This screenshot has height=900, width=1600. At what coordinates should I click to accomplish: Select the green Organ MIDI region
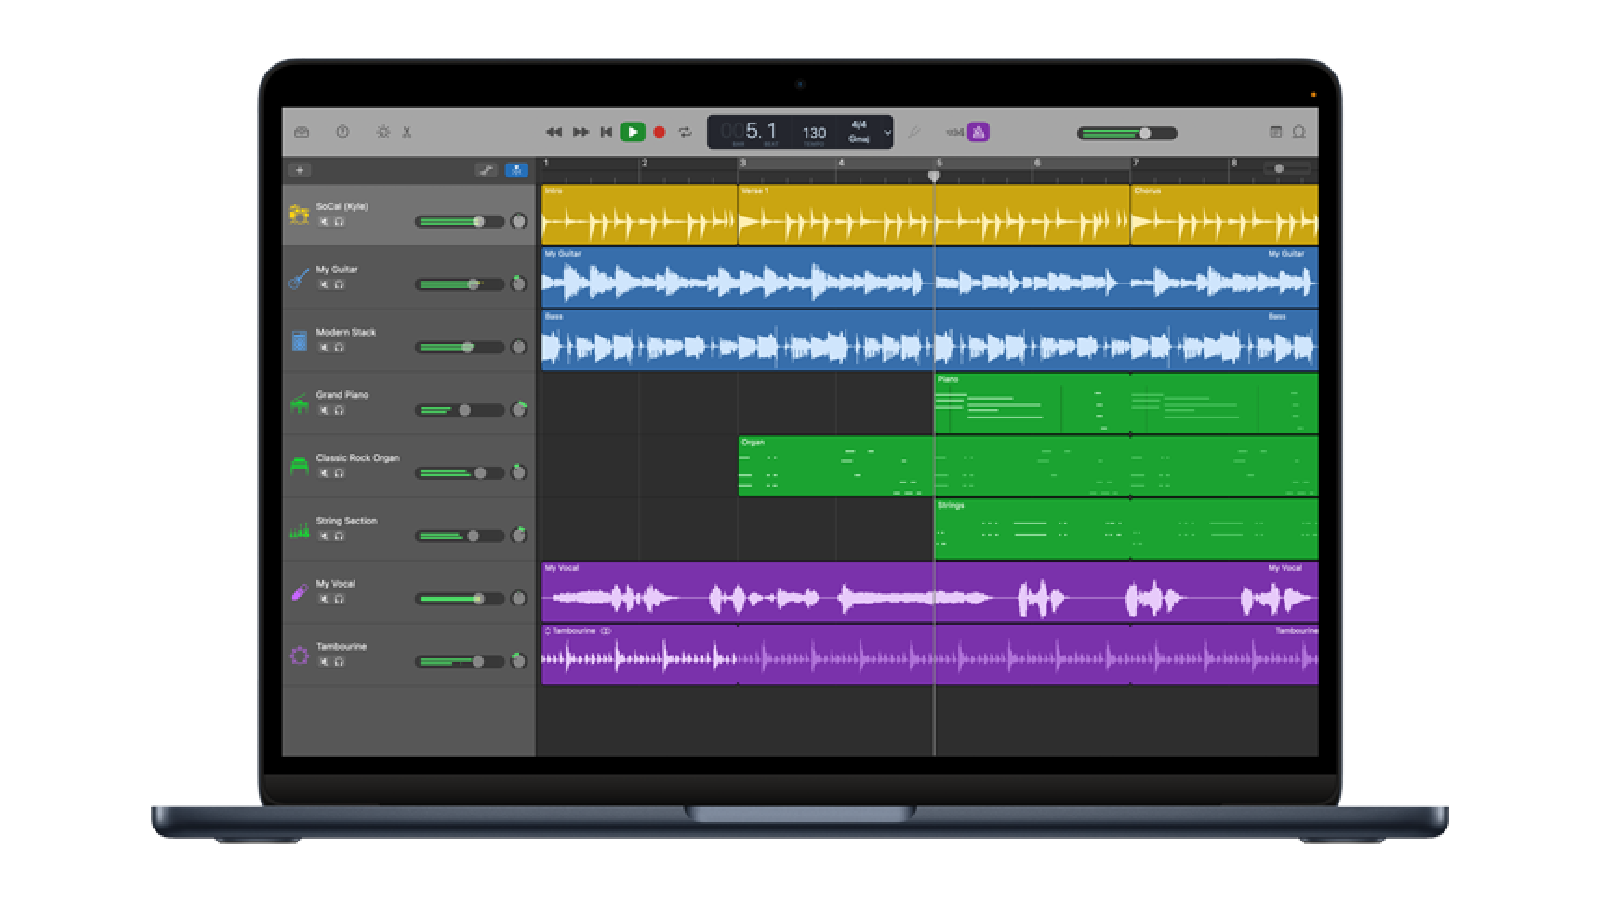tap(1028, 466)
